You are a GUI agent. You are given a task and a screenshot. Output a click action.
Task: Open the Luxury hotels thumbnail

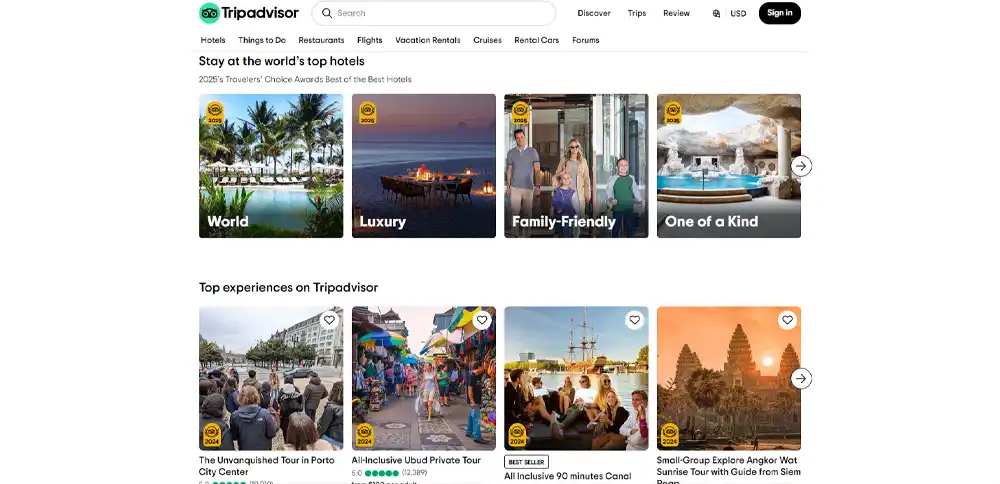pyautogui.click(x=423, y=166)
